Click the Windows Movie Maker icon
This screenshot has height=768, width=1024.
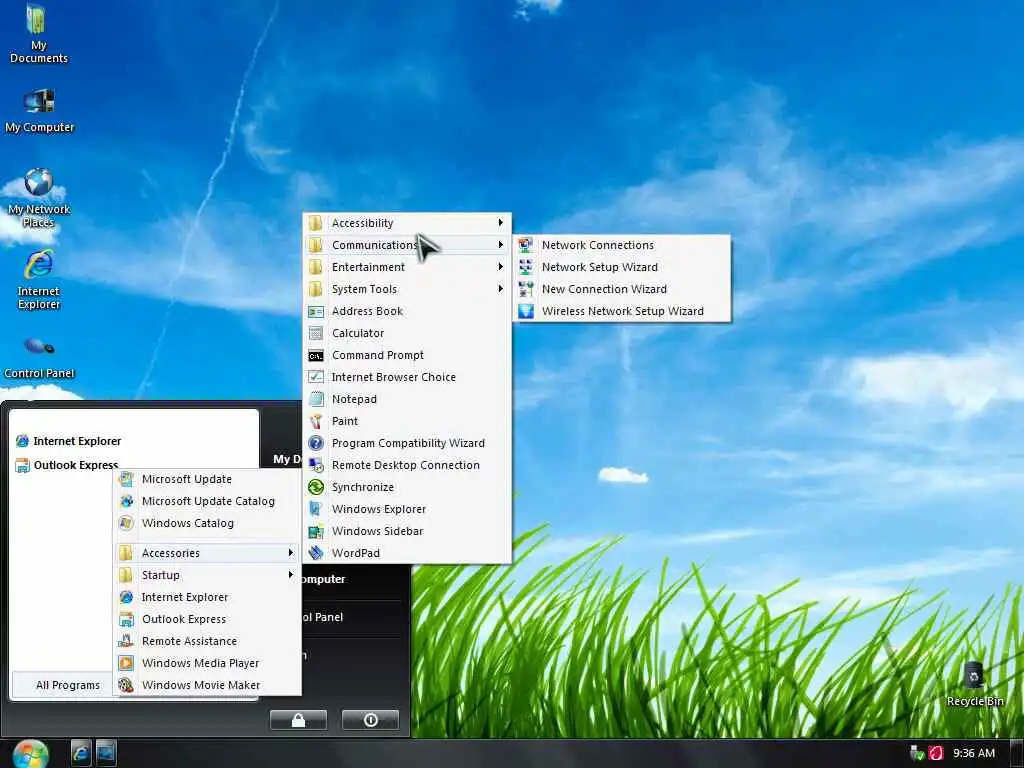pyautogui.click(x=126, y=685)
